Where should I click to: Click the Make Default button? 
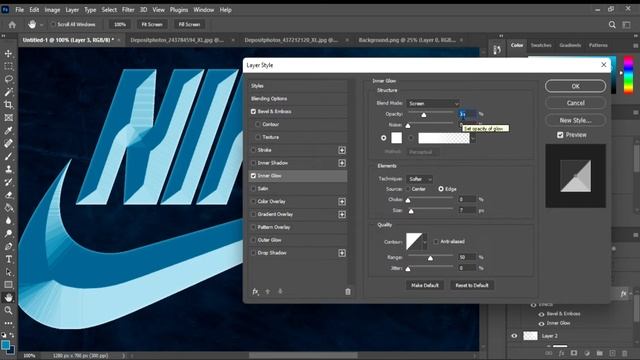[425, 285]
